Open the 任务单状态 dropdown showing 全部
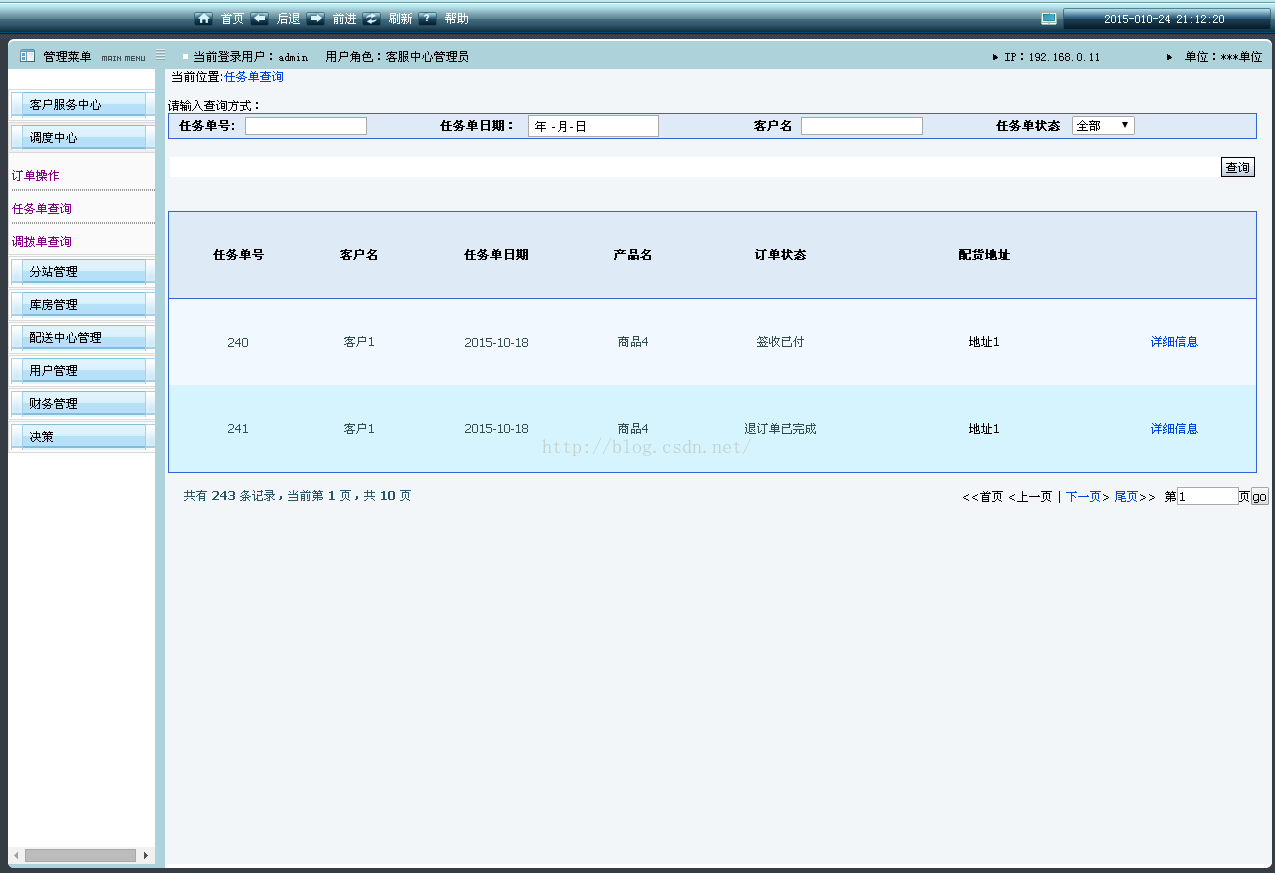Screen dimensions: 1275x873 (1103, 126)
